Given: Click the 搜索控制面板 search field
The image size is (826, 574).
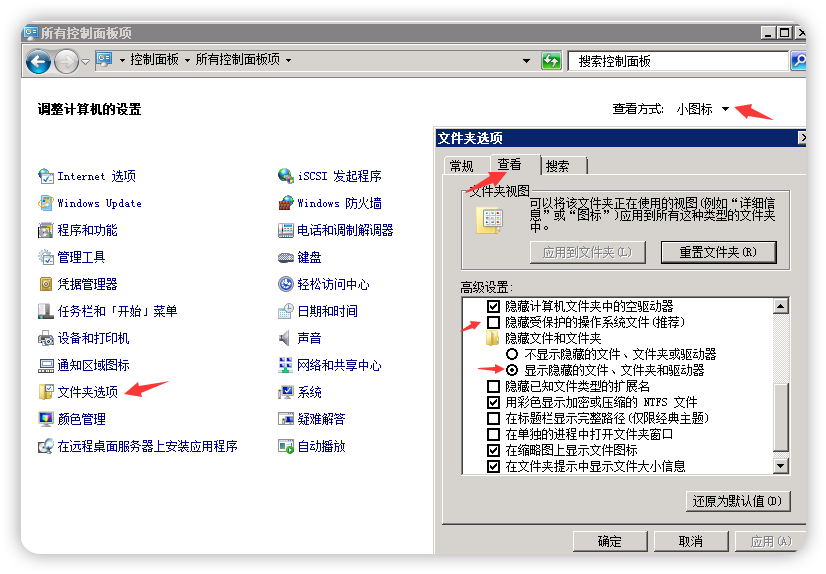Looking at the screenshot, I should pos(678,61).
